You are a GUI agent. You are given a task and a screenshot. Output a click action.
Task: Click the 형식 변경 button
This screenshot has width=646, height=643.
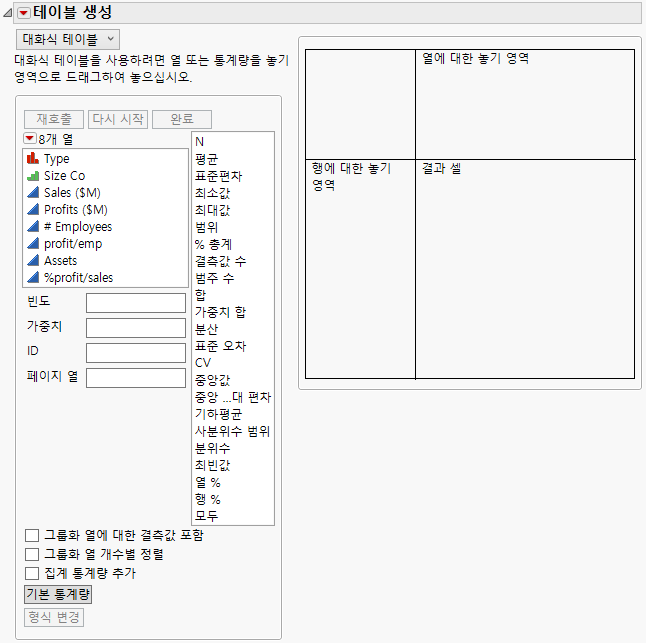click(54, 617)
